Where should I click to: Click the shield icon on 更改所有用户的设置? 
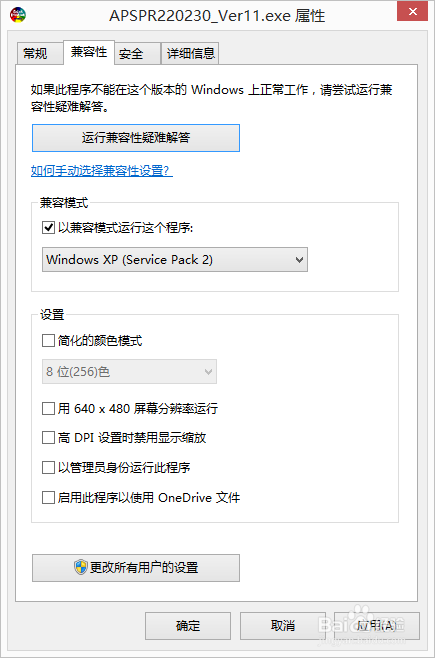[x=81, y=567]
